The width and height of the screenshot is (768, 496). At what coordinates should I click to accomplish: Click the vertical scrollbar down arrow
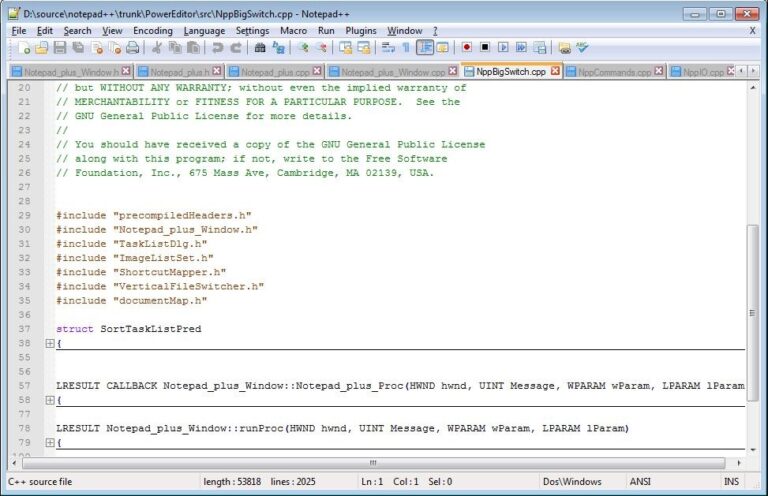pos(753,449)
